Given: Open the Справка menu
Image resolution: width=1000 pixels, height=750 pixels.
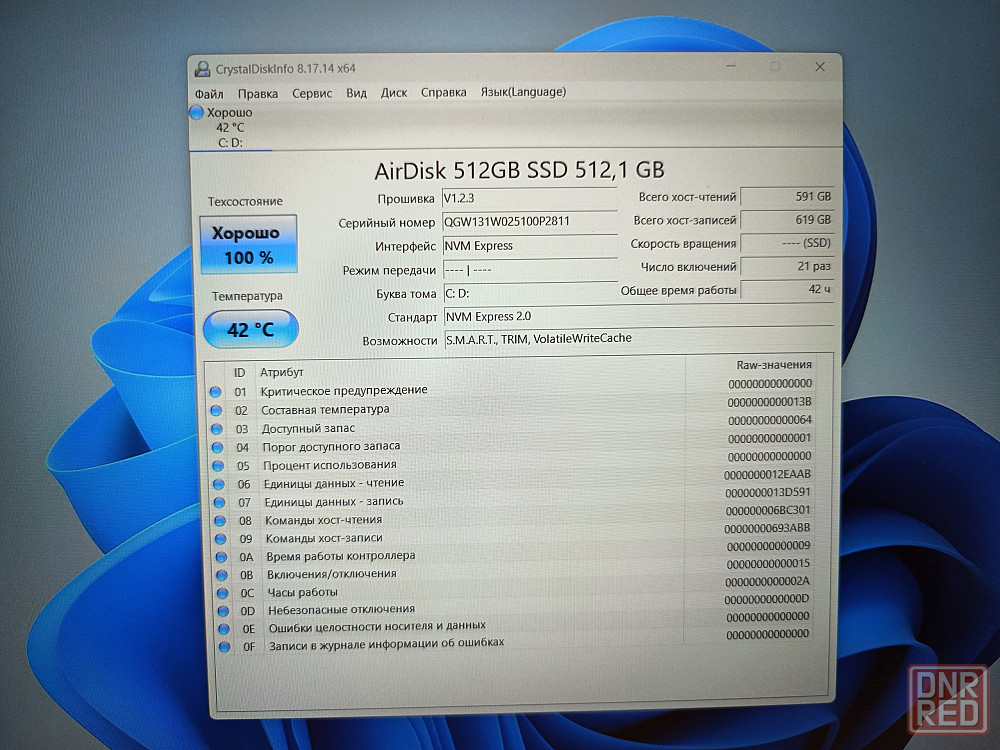Looking at the screenshot, I should 443,92.
